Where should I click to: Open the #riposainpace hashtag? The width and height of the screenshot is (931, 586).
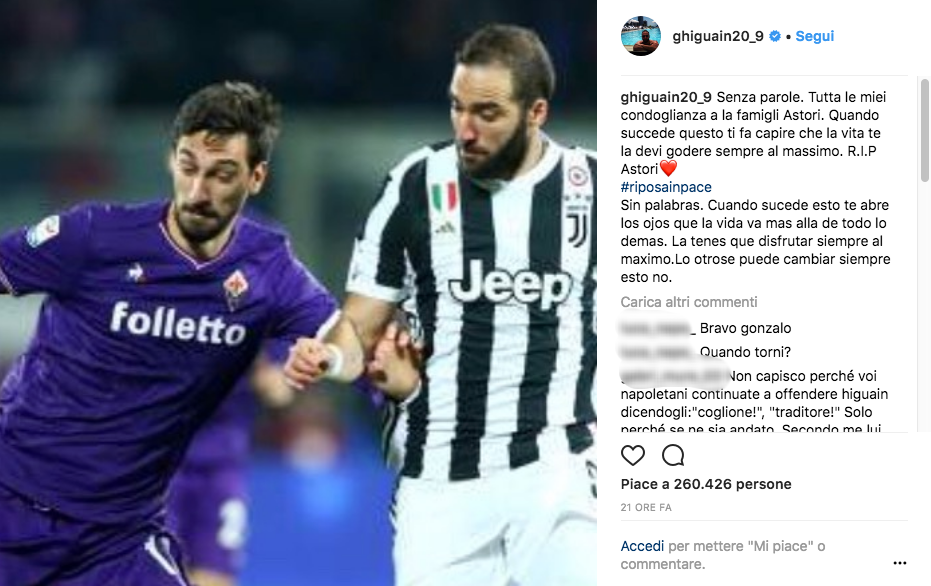(x=666, y=187)
